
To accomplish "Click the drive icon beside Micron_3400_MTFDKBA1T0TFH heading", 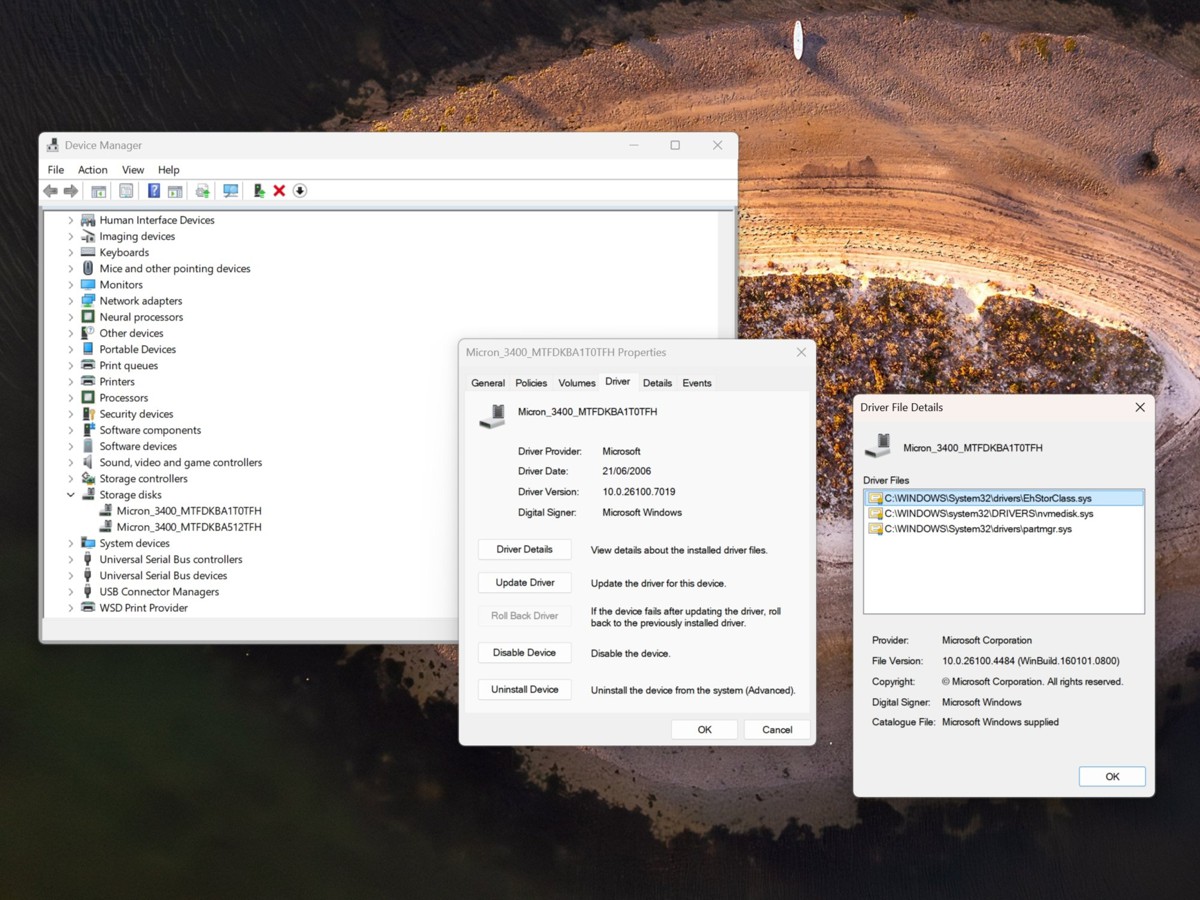I will point(491,414).
